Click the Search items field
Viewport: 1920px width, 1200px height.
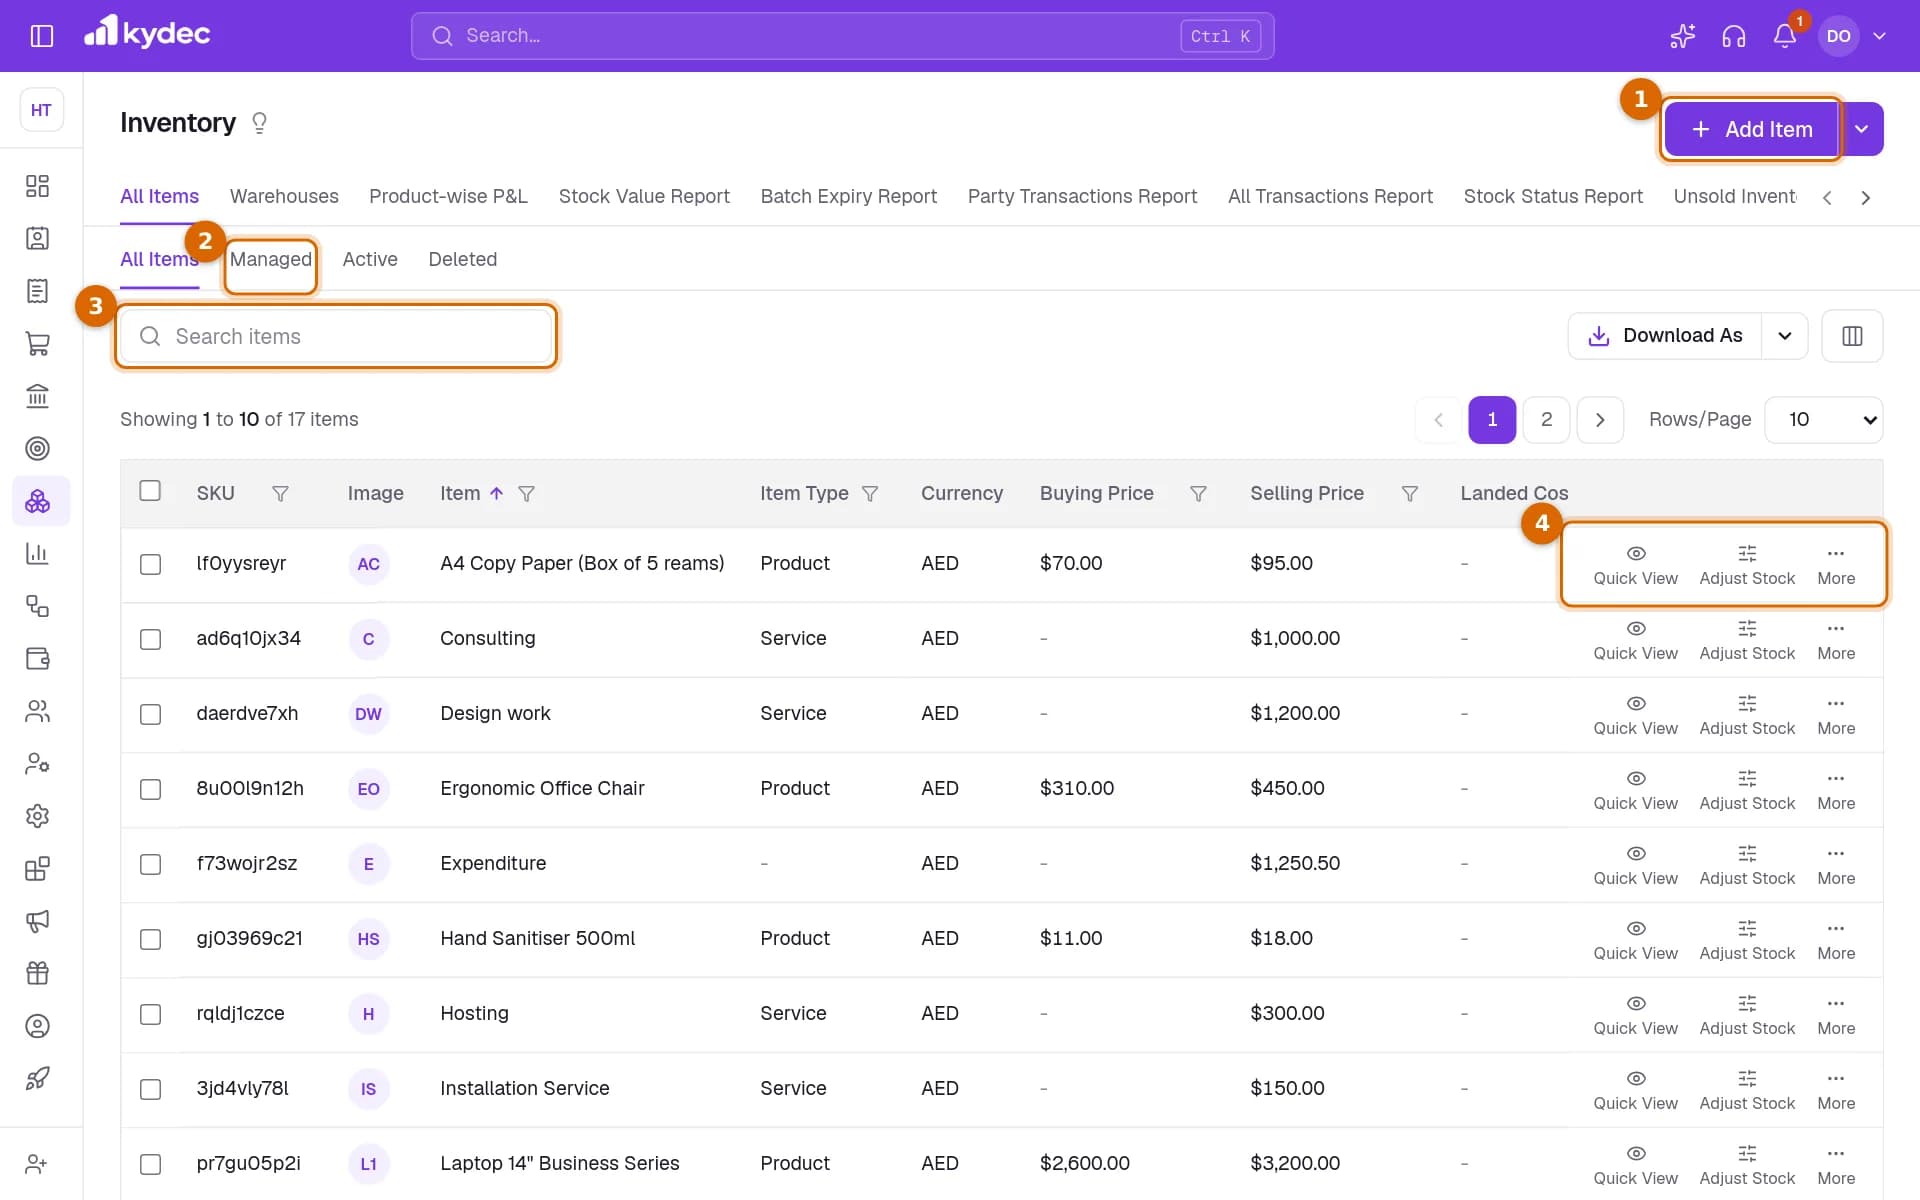pos(336,337)
